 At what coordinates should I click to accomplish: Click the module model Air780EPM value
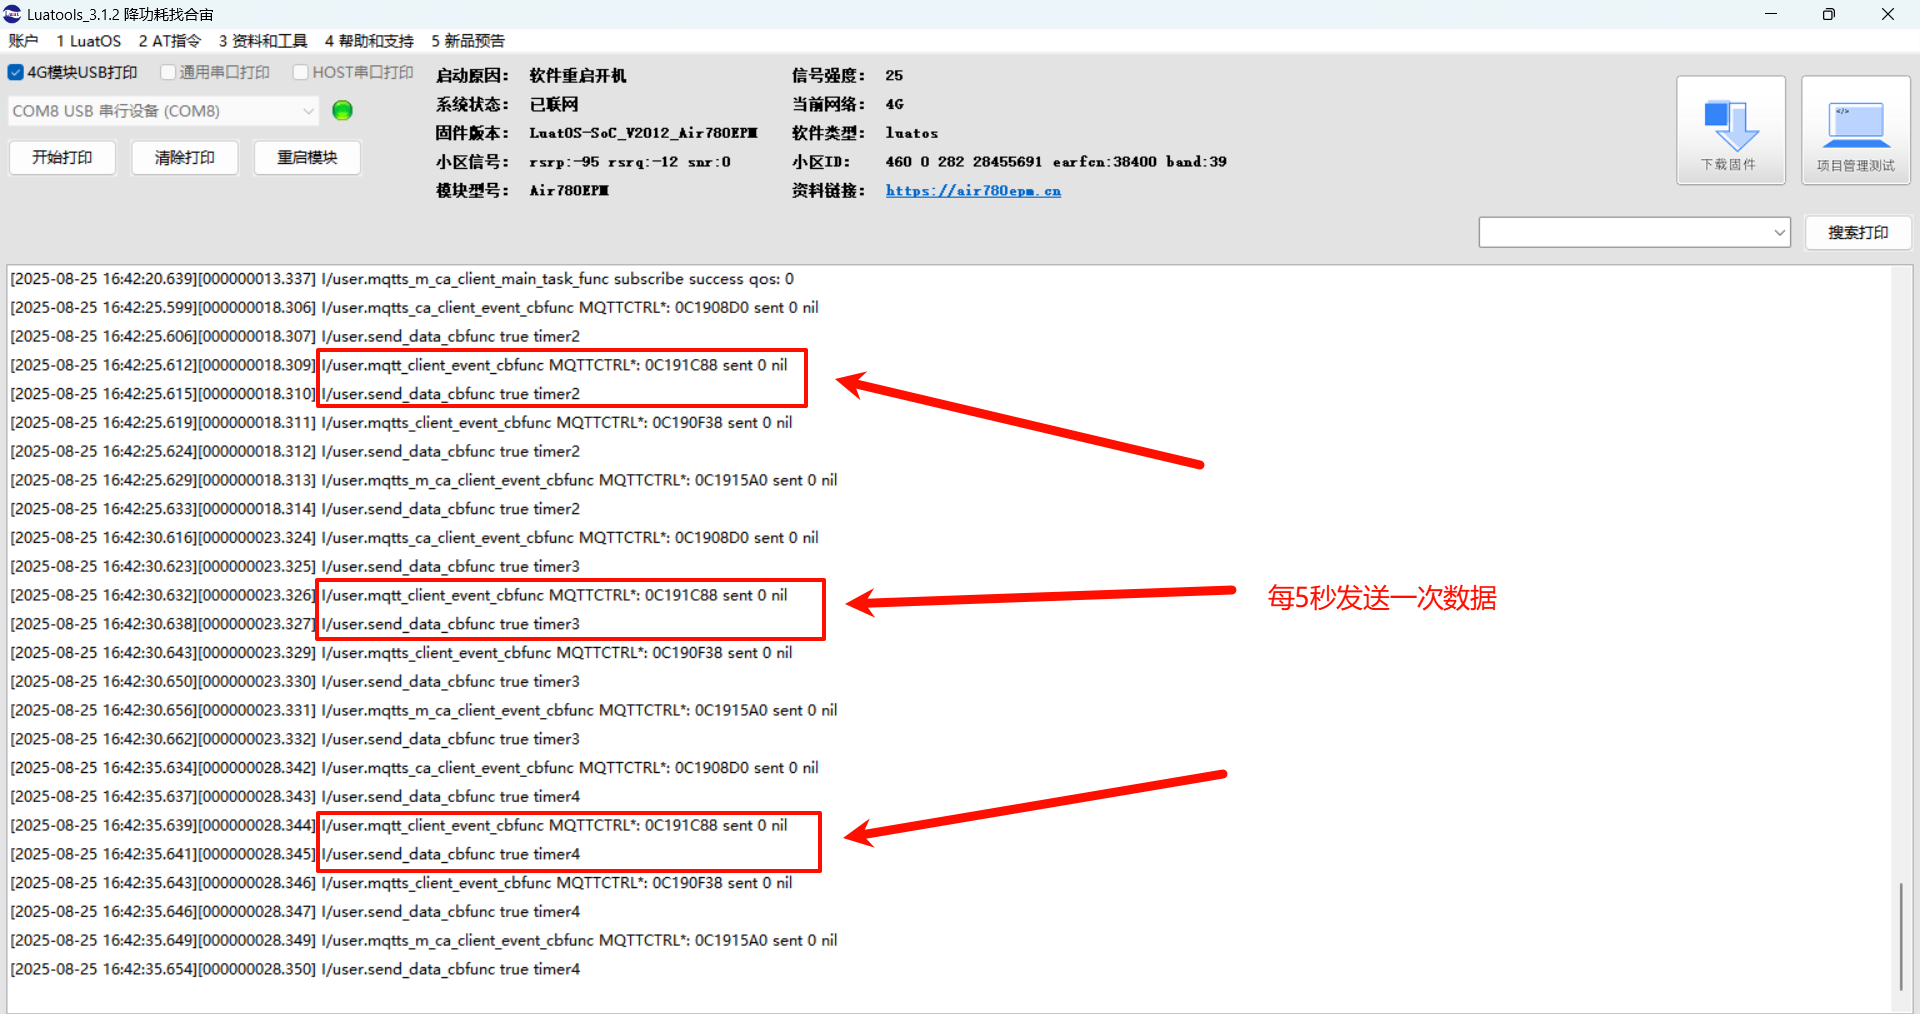569,190
